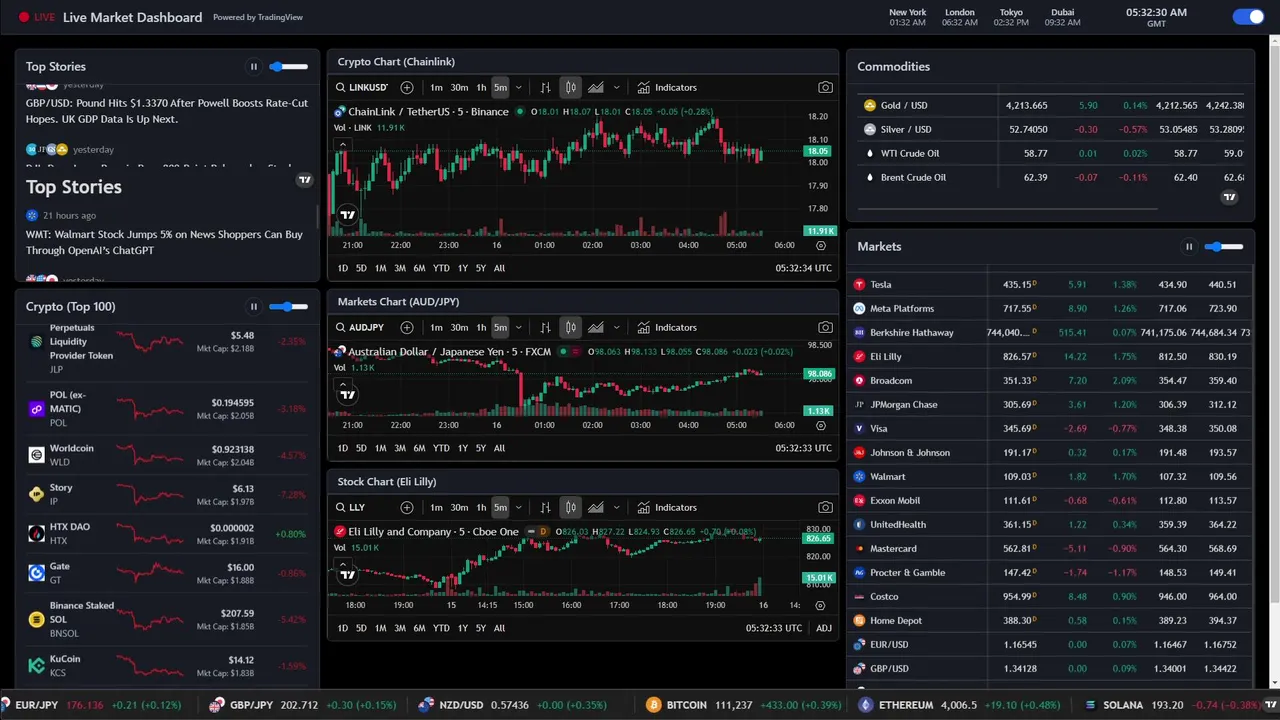Select the Gold / USD commodity row
Image resolution: width=1280 pixels, height=720 pixels.
click(1053, 105)
